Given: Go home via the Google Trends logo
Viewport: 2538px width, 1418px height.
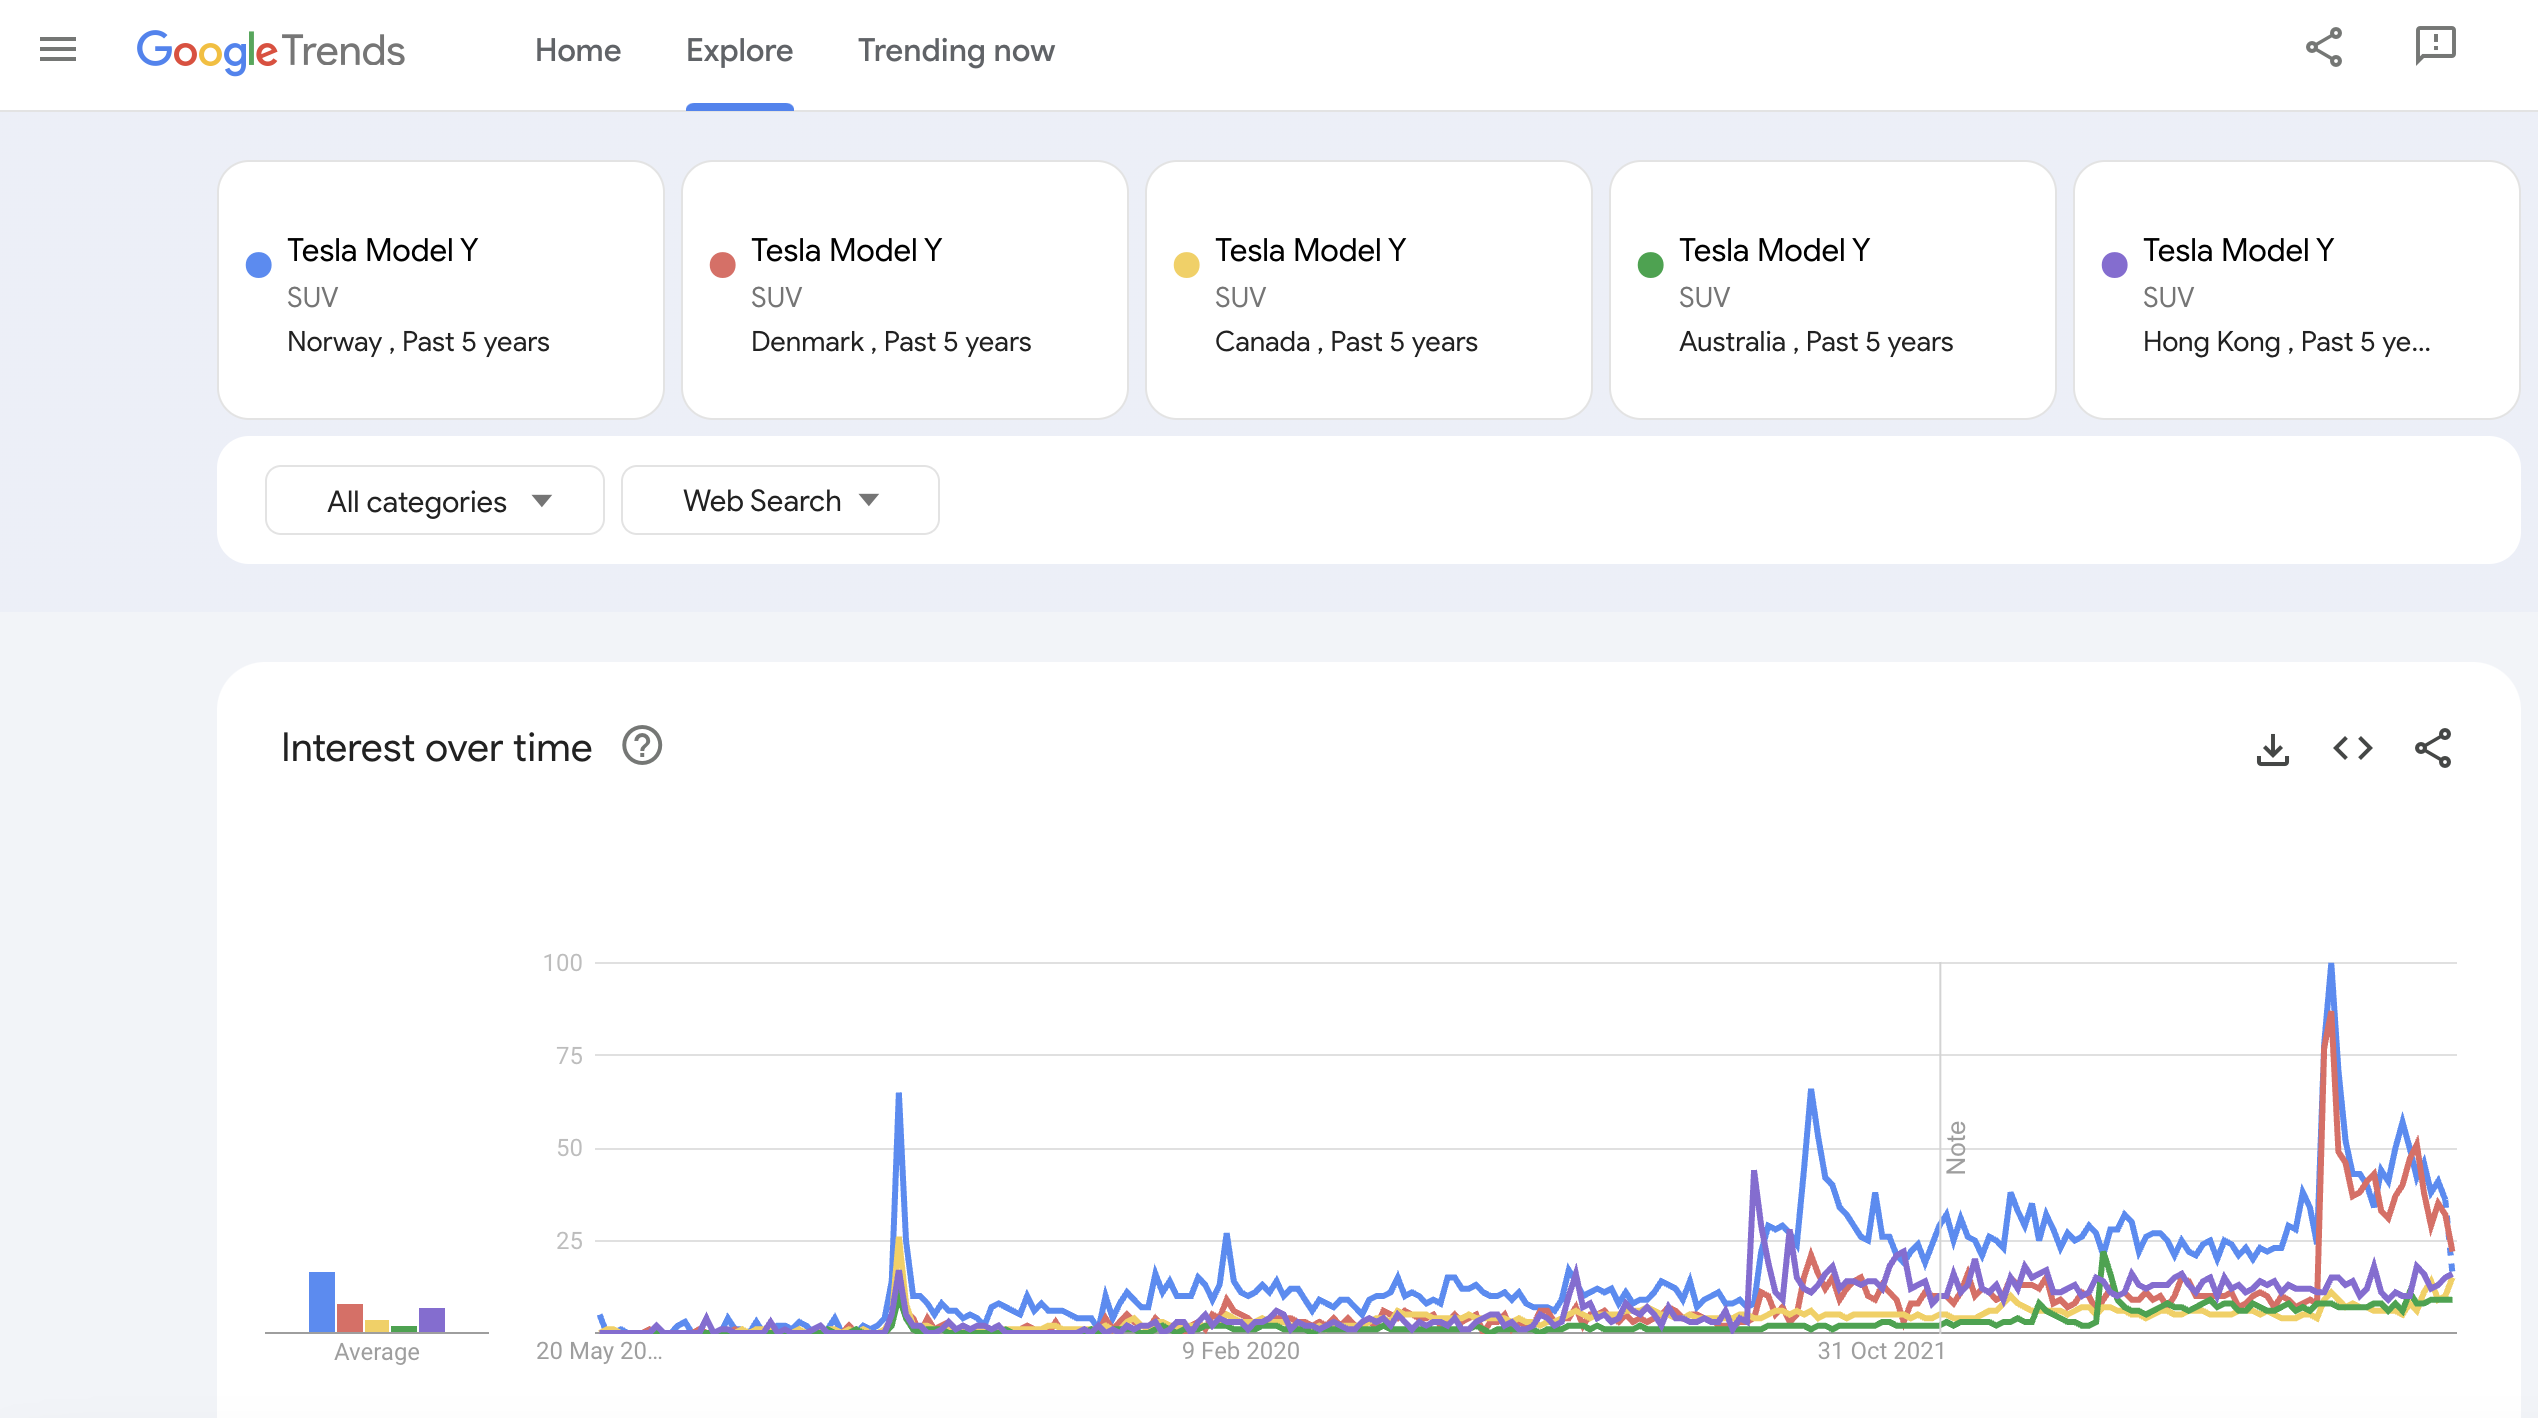Looking at the screenshot, I should 270,52.
